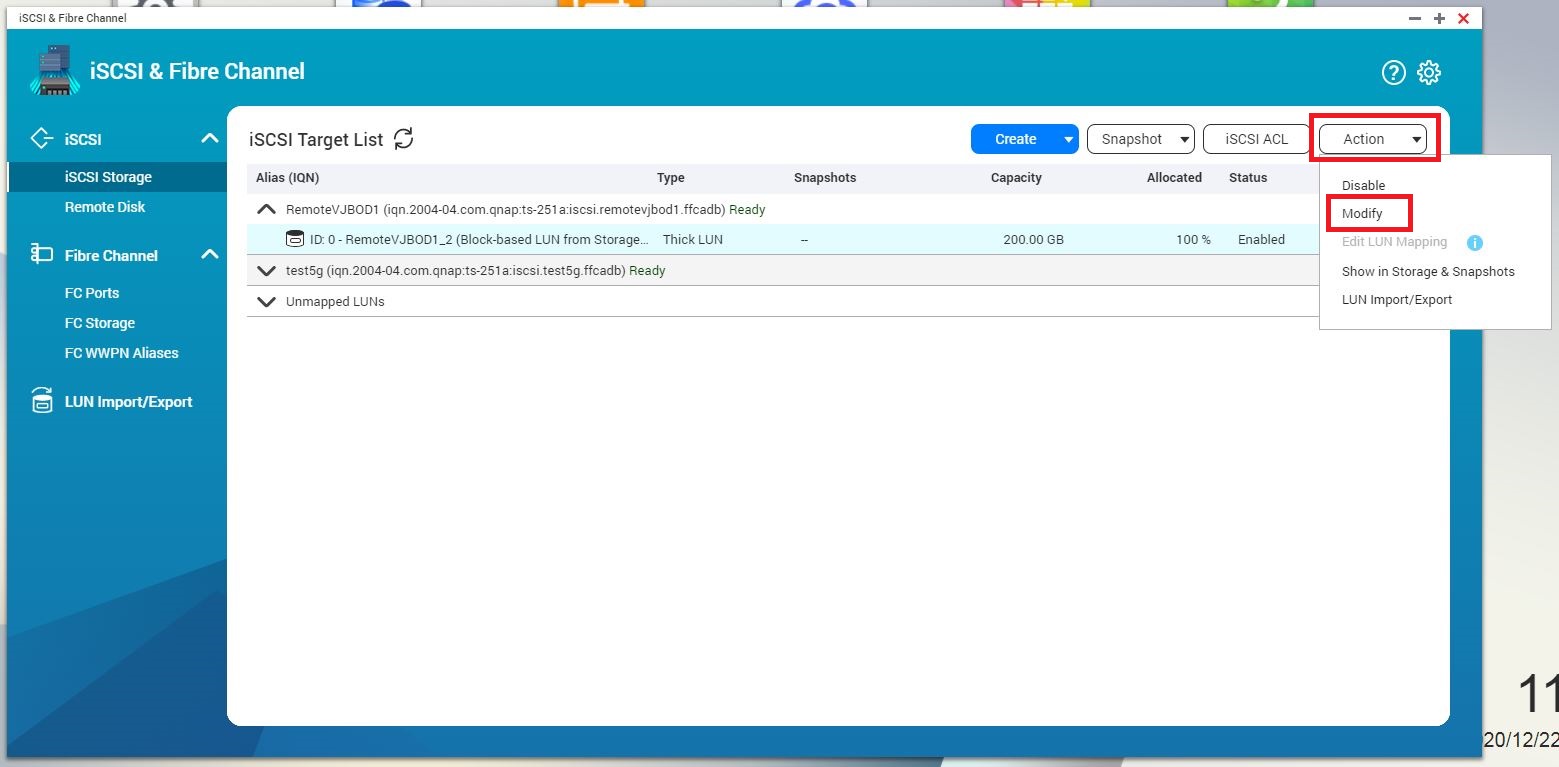The width and height of the screenshot is (1559, 767).
Task: Click the LUN Import/Export sidebar icon
Action: 42,401
